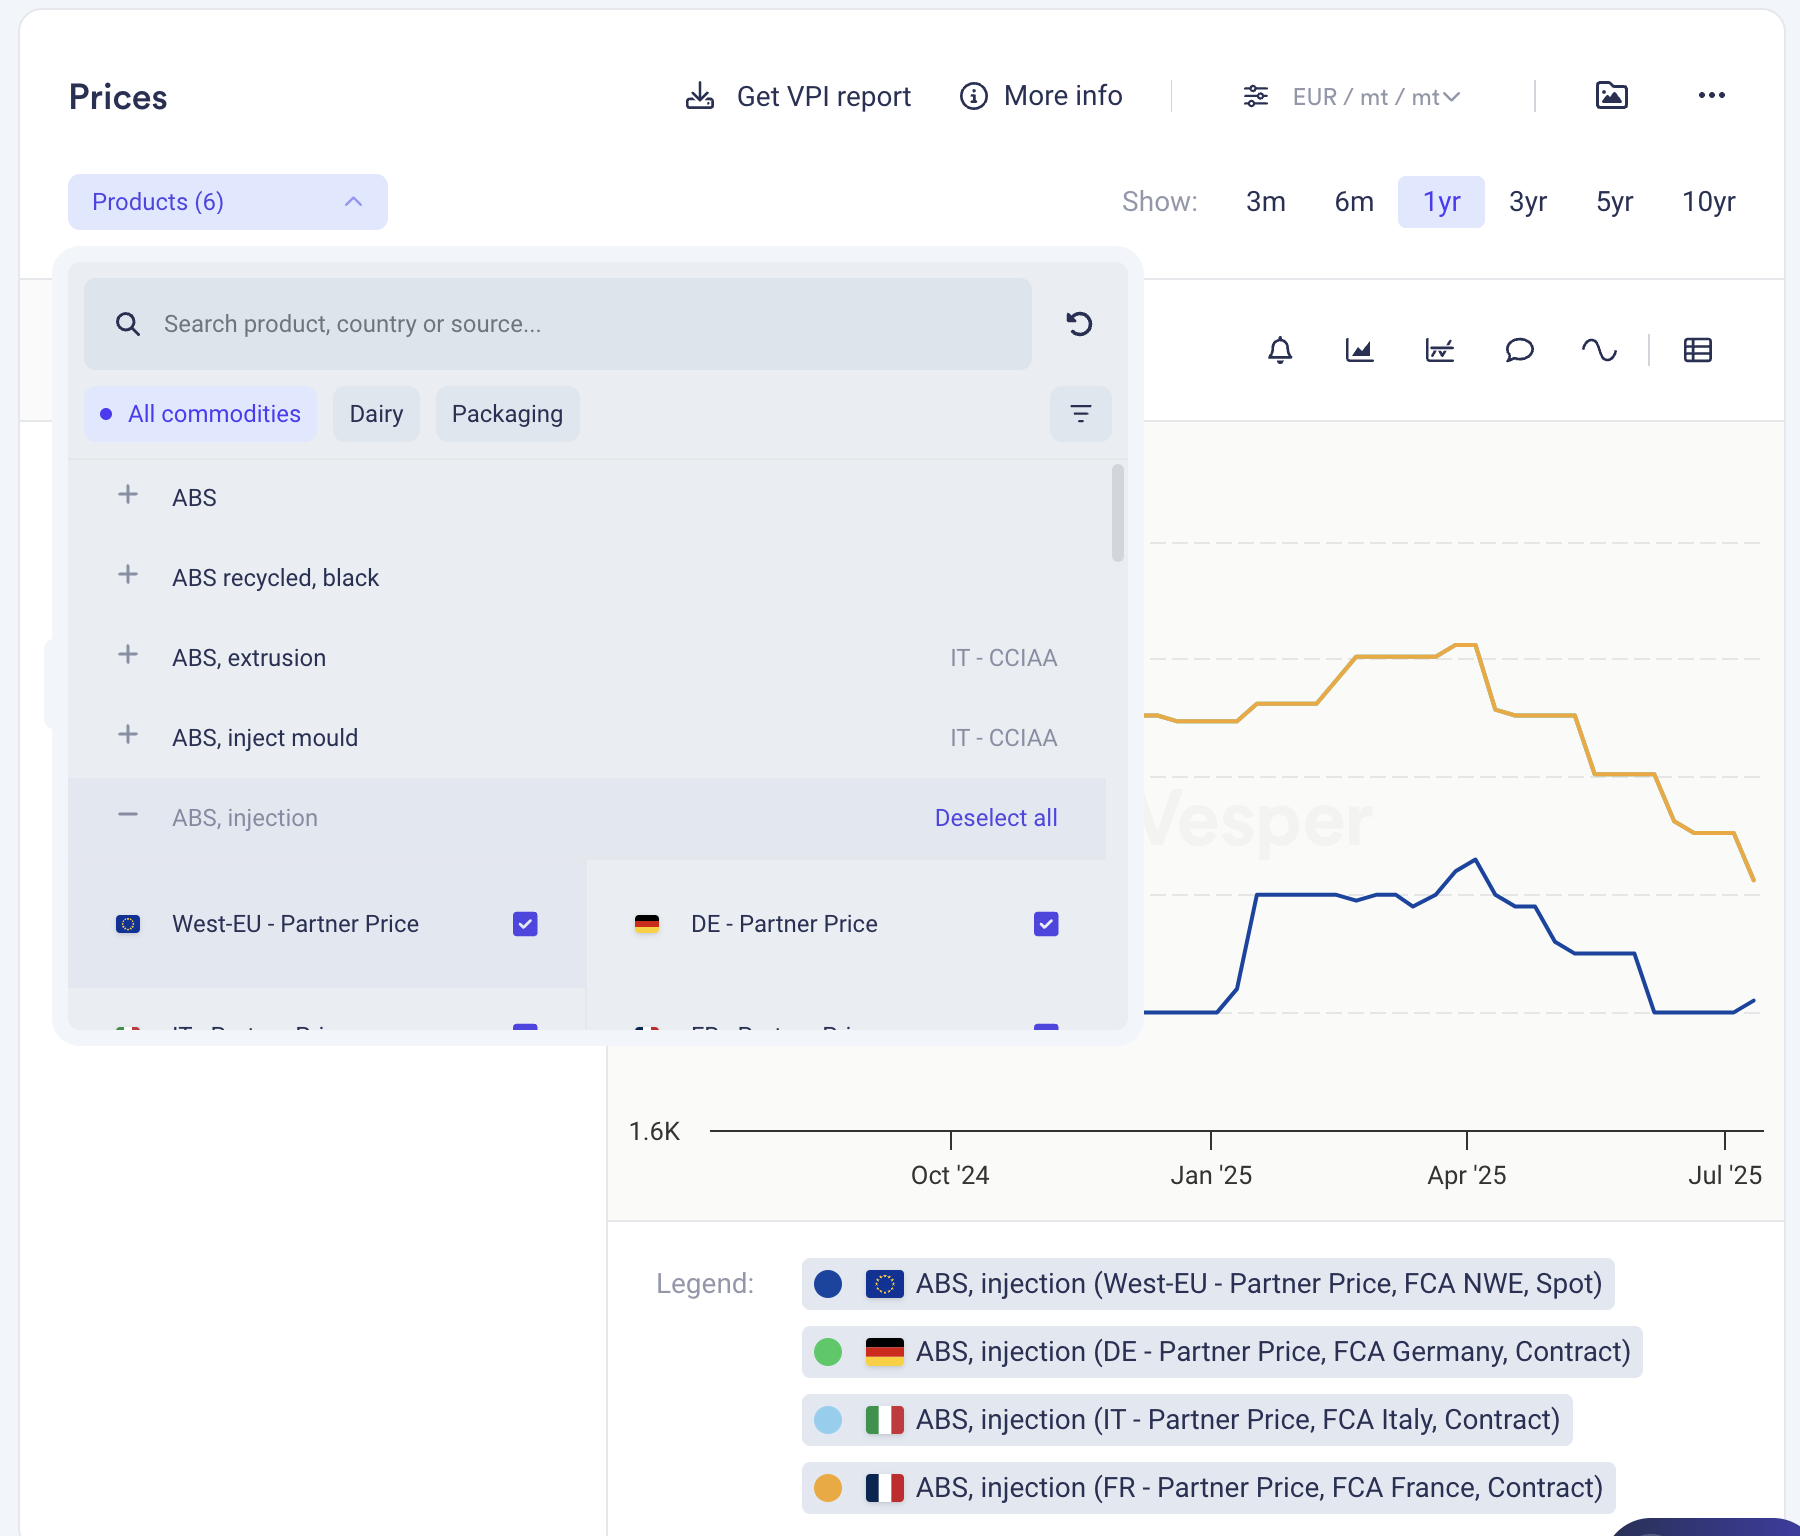Uncheck DE - Partner Price checkbox

(1046, 924)
